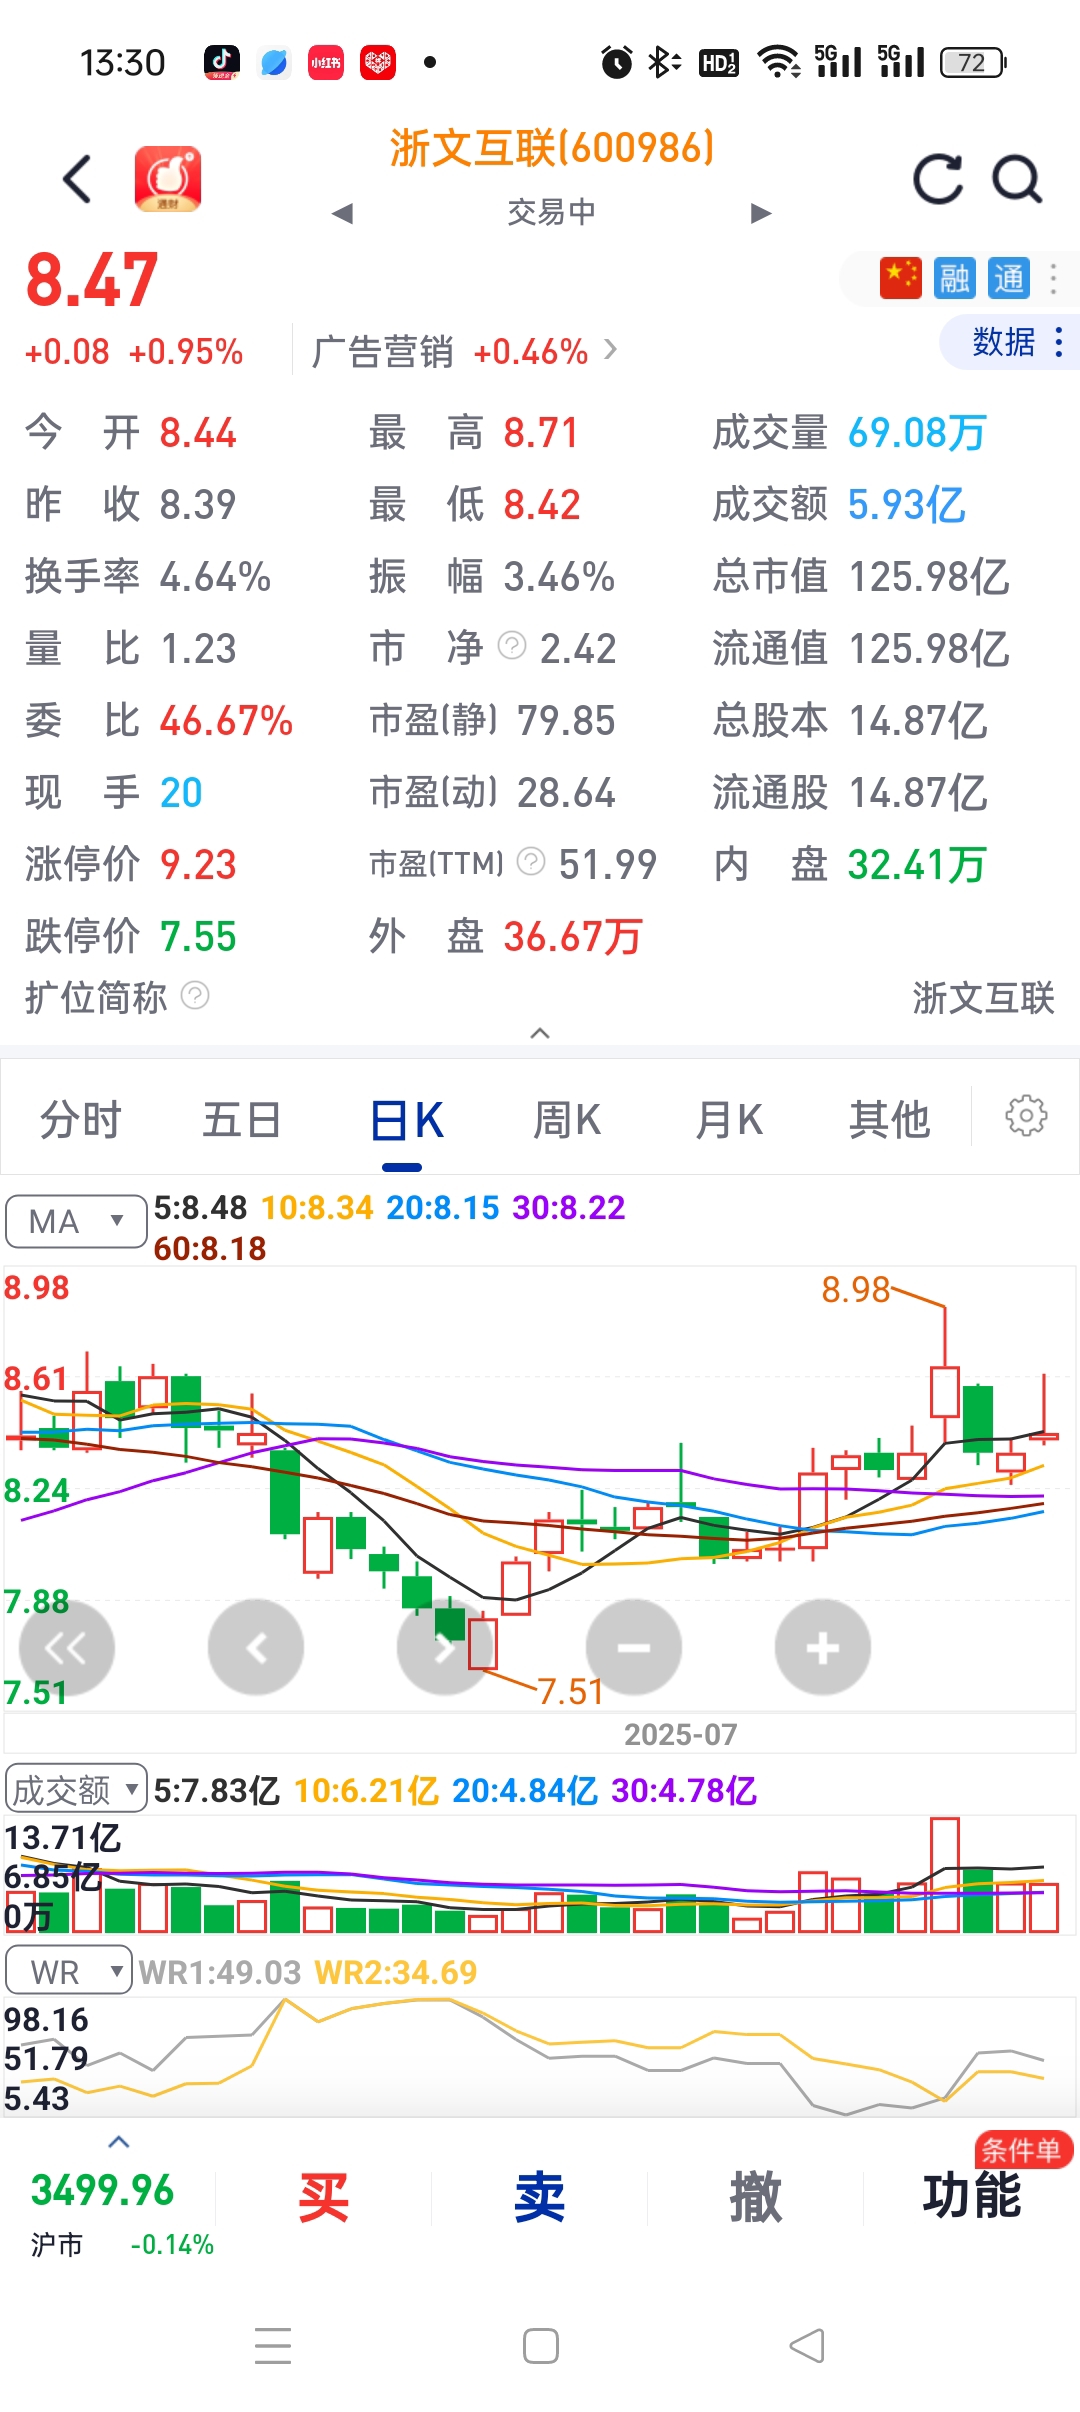
Task: Tap the WR1:49.03 indicator readout
Action: point(220,1972)
